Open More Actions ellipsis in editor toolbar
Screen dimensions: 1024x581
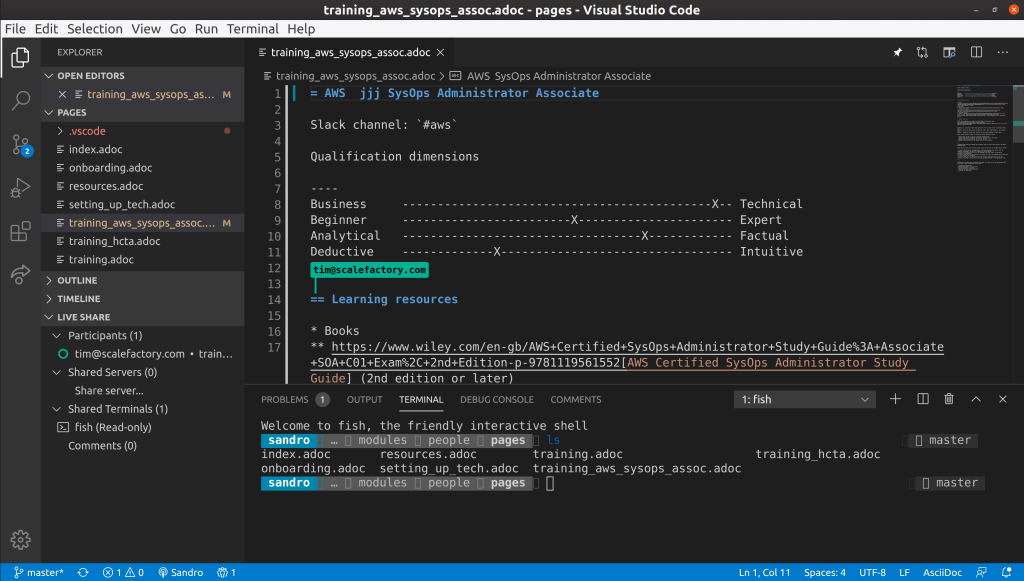(x=1002, y=52)
